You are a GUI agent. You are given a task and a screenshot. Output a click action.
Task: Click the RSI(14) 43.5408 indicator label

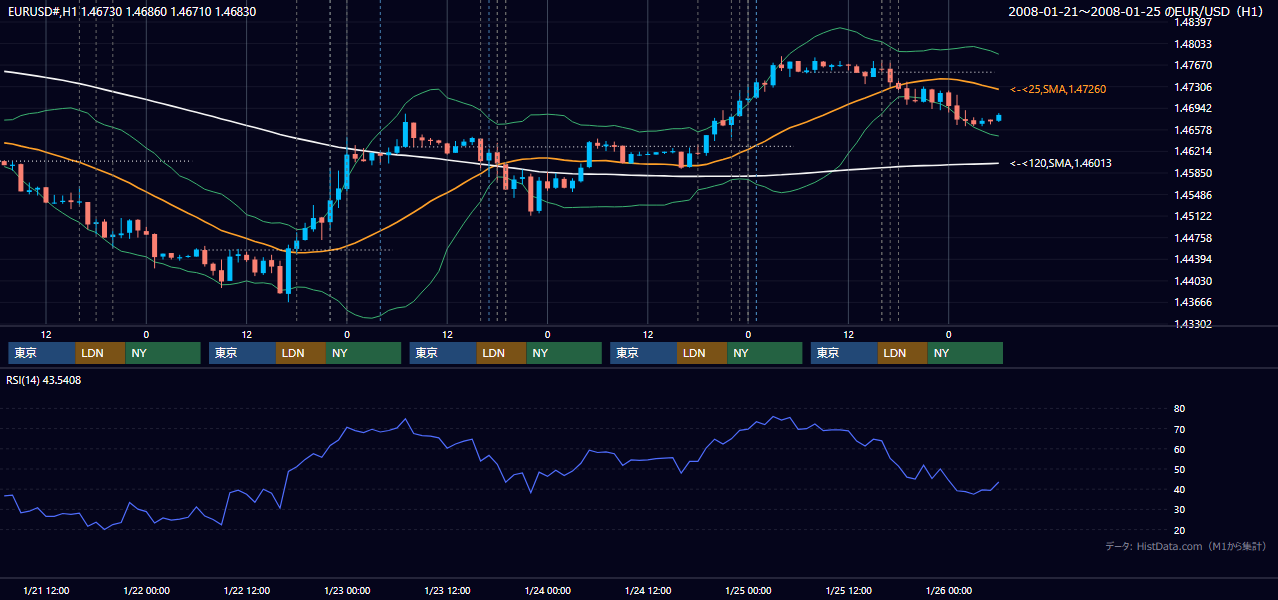coord(44,380)
